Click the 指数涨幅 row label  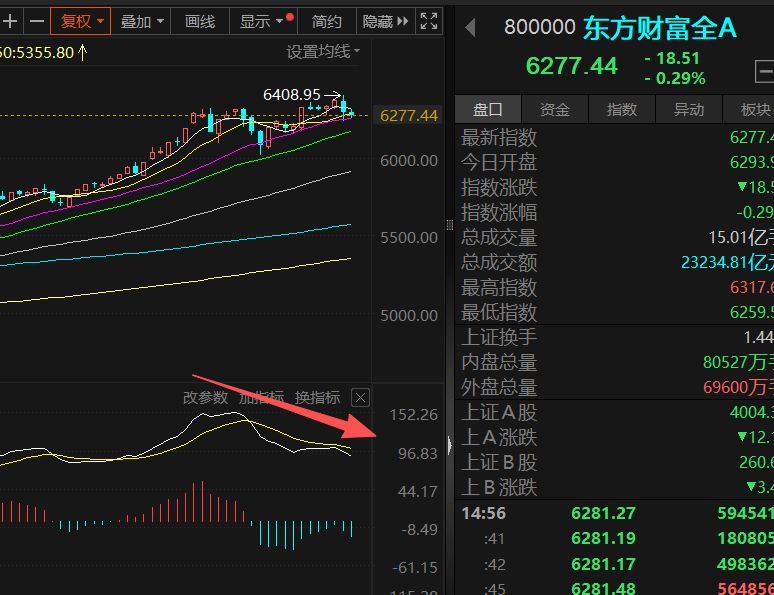click(x=499, y=212)
